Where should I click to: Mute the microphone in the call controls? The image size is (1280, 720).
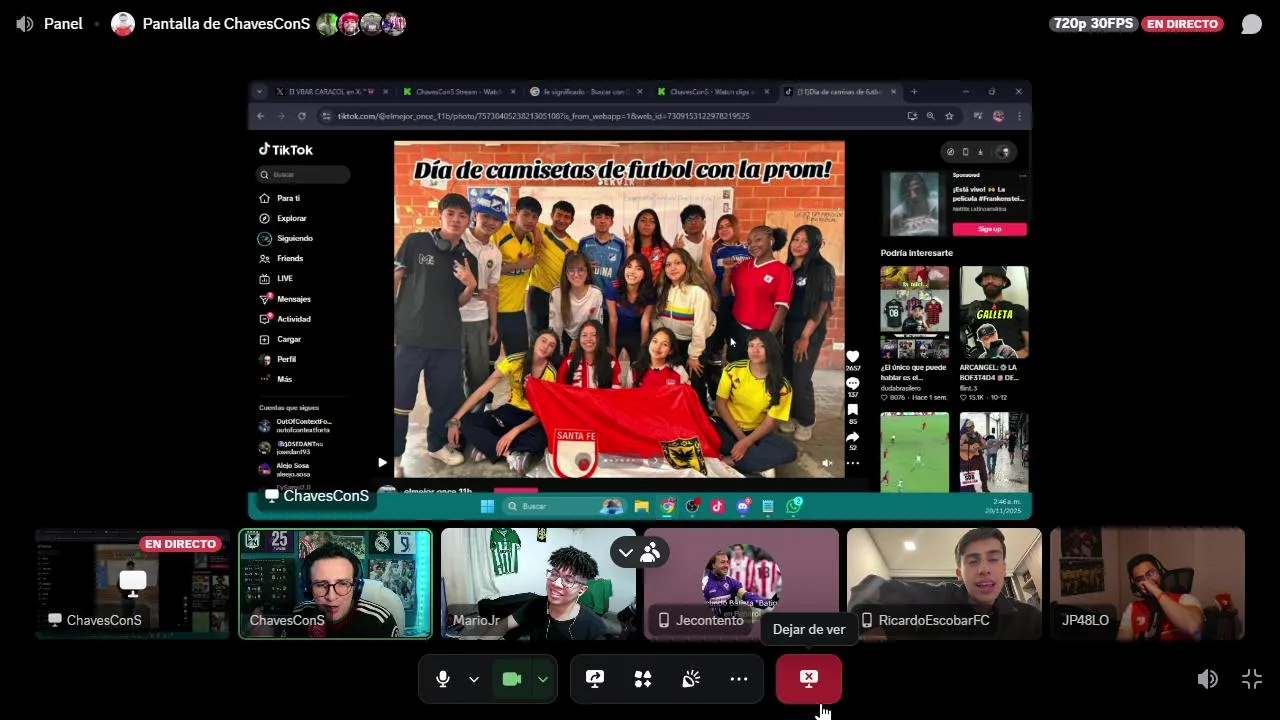(x=443, y=679)
